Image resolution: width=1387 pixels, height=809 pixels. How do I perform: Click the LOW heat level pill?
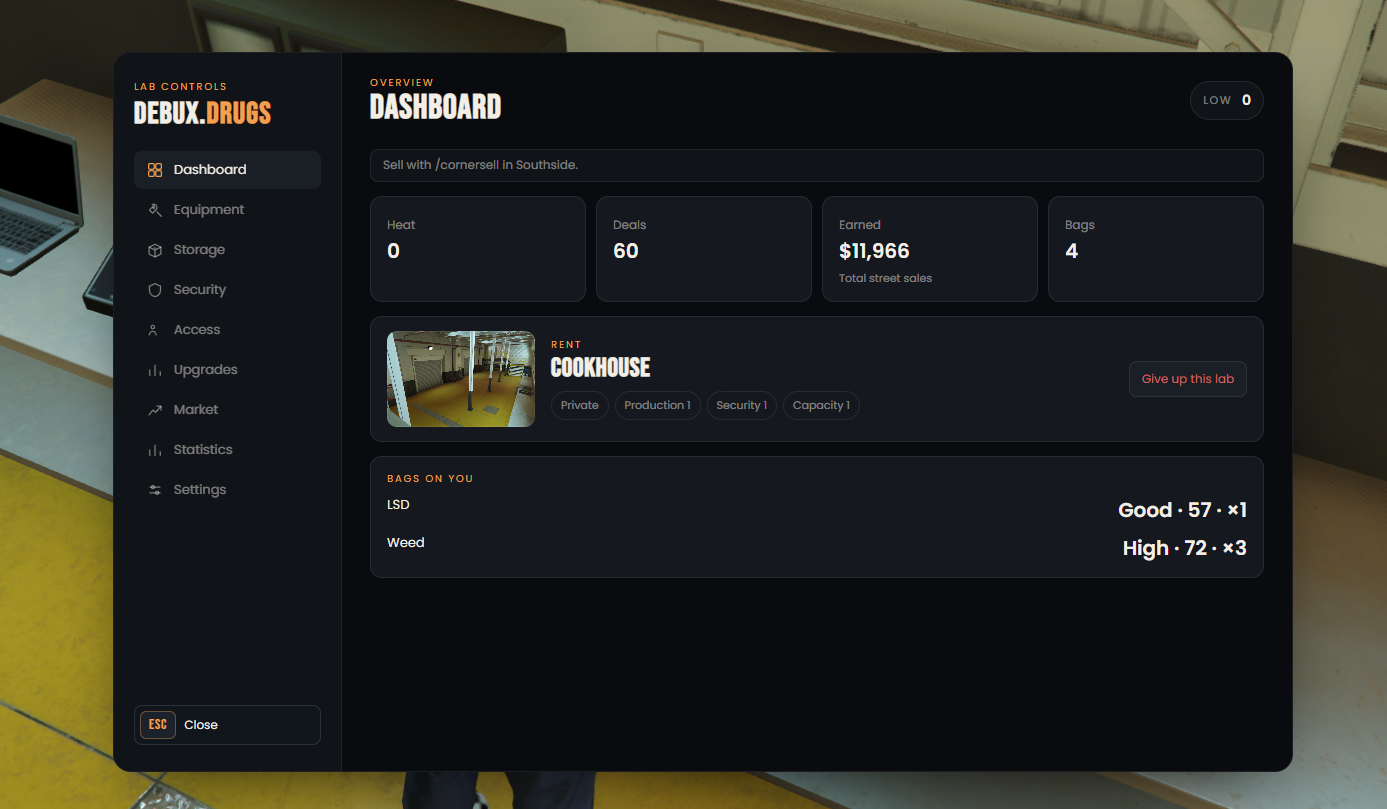coord(1227,100)
